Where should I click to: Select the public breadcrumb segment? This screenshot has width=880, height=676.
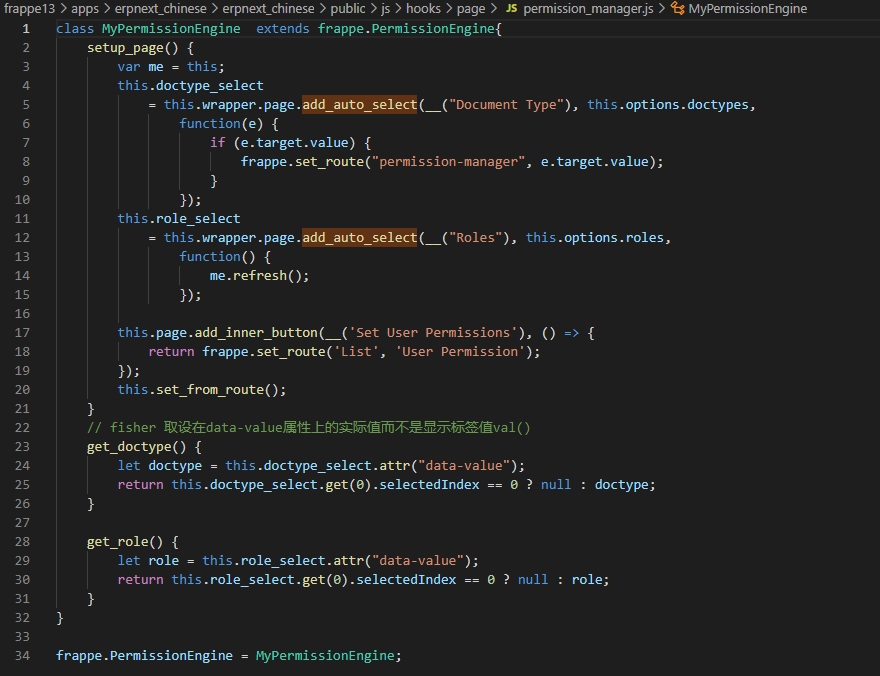tap(347, 8)
